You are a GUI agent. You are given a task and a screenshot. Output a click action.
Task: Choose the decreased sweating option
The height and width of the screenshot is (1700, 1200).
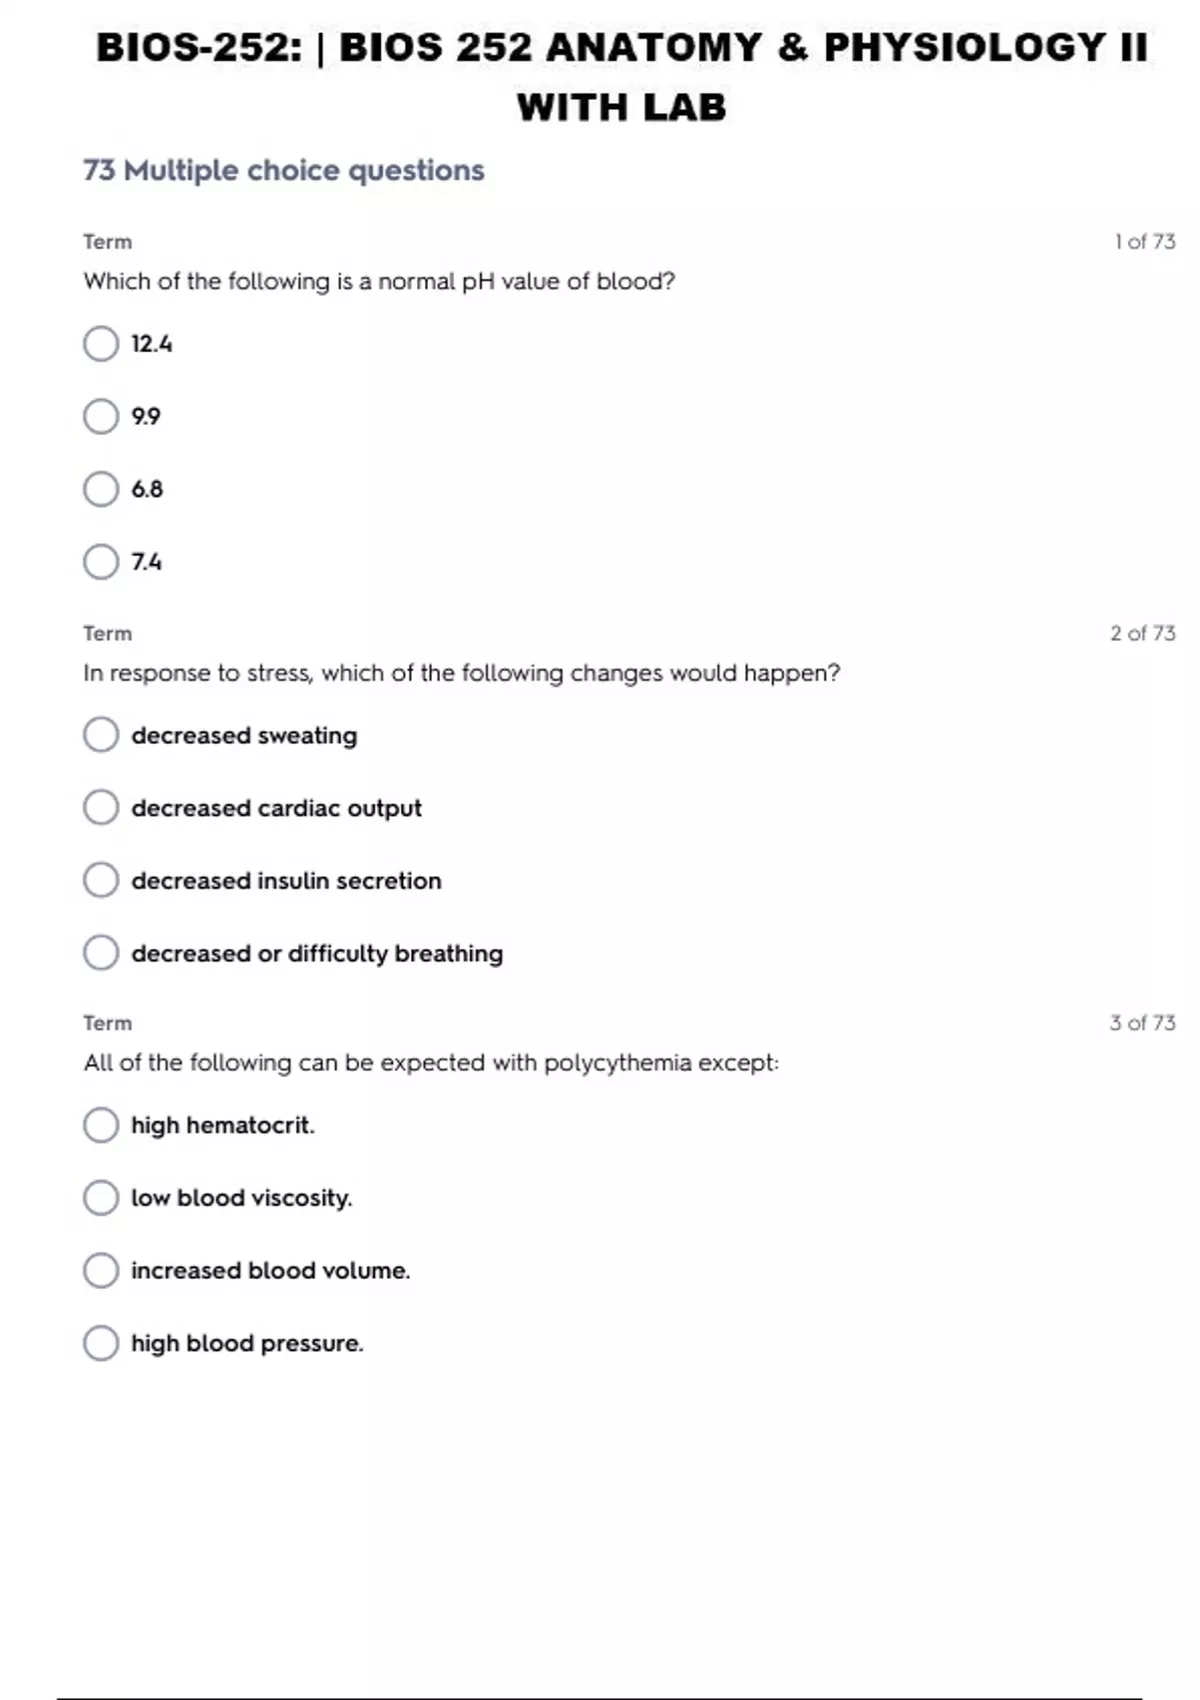coord(101,735)
